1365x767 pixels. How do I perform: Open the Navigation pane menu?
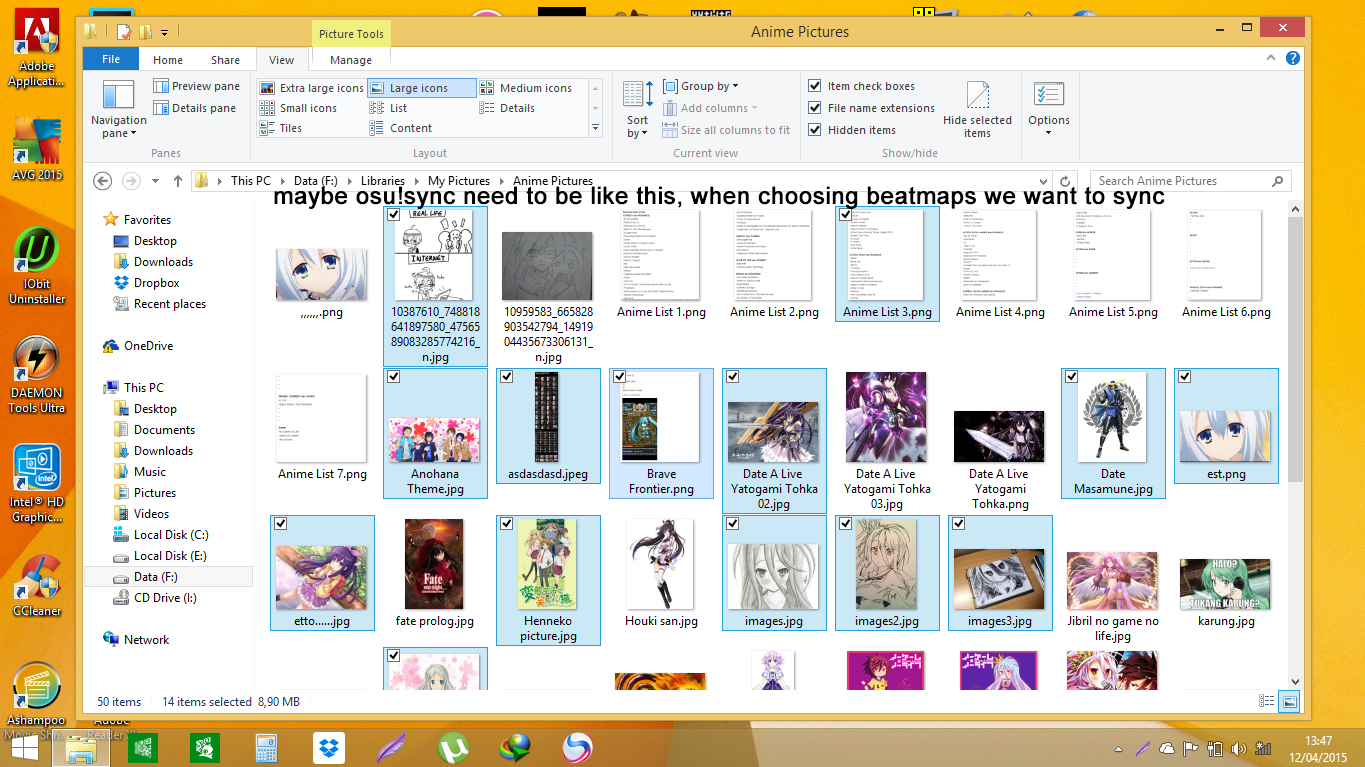(118, 110)
